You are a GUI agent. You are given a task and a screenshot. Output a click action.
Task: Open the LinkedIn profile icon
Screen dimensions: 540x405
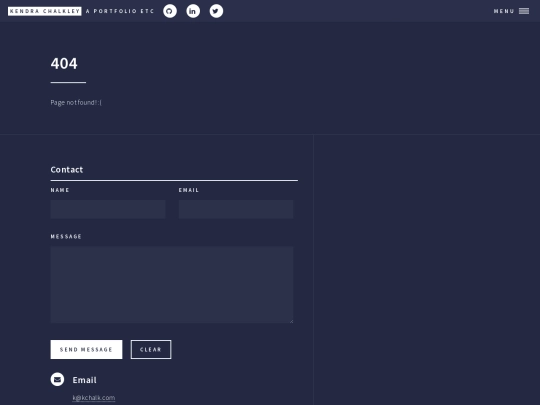pos(193,11)
